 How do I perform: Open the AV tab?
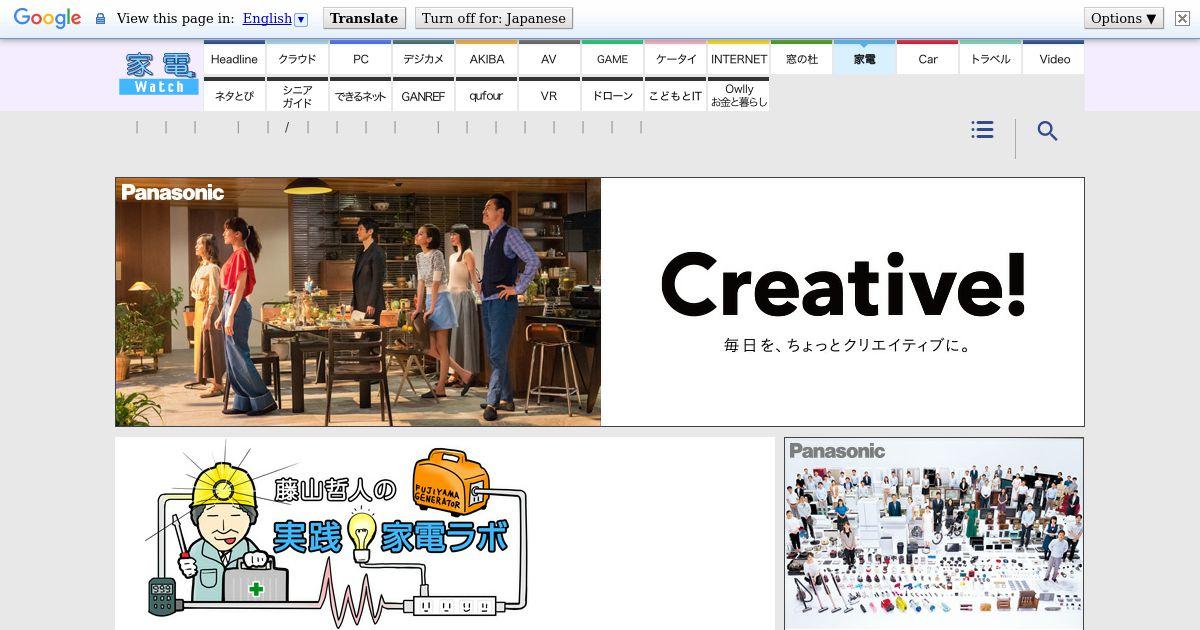tap(549, 58)
